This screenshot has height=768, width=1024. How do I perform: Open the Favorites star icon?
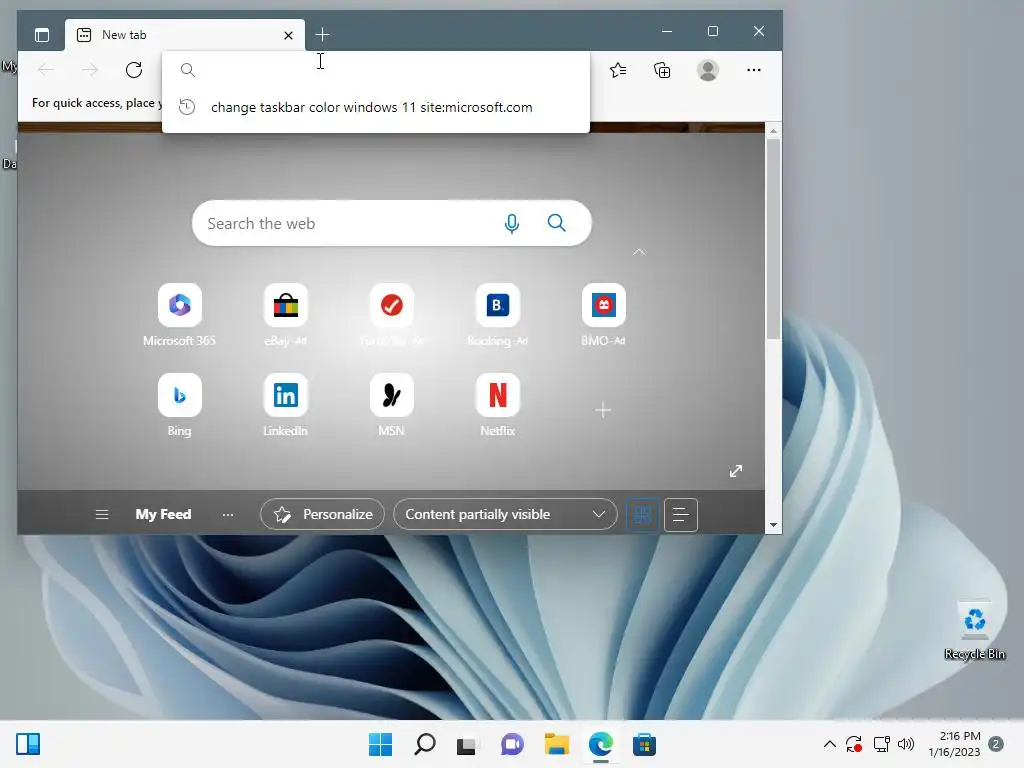[x=618, y=70]
